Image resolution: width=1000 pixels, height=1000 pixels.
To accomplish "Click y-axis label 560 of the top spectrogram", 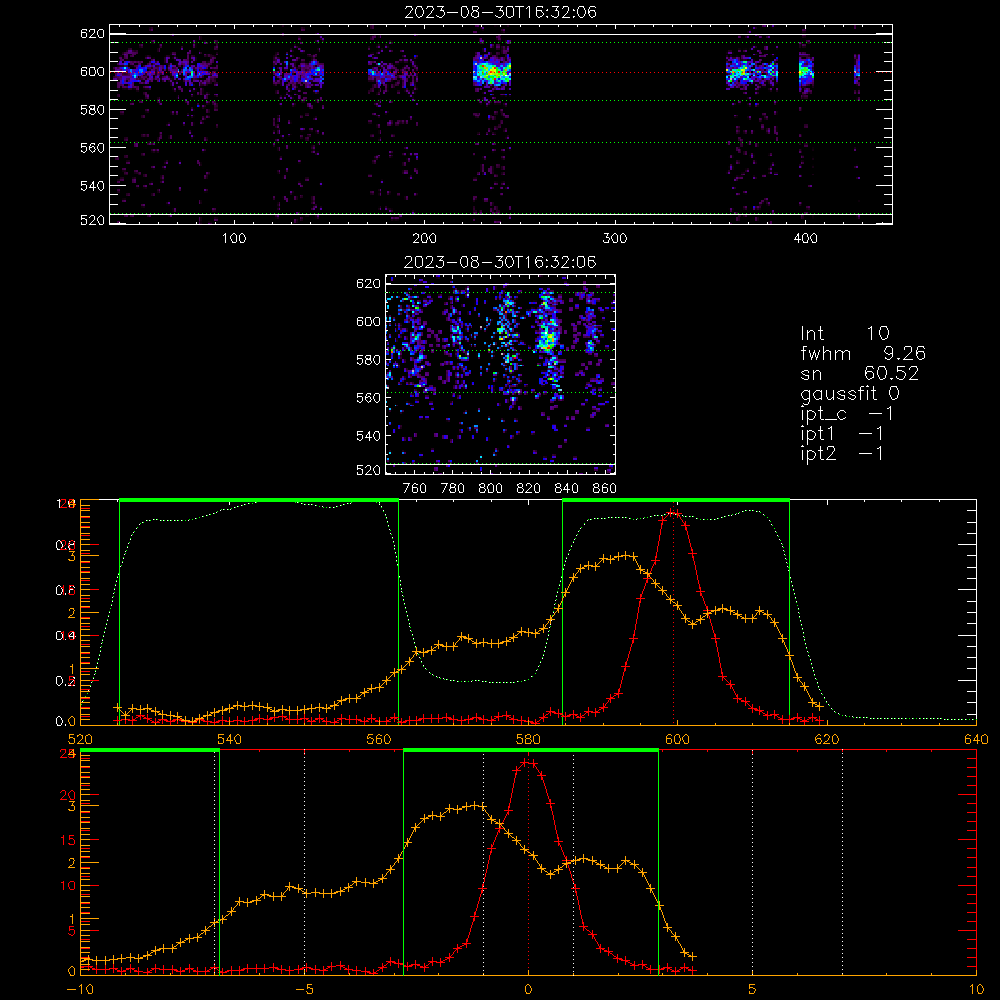I will coord(92,148).
